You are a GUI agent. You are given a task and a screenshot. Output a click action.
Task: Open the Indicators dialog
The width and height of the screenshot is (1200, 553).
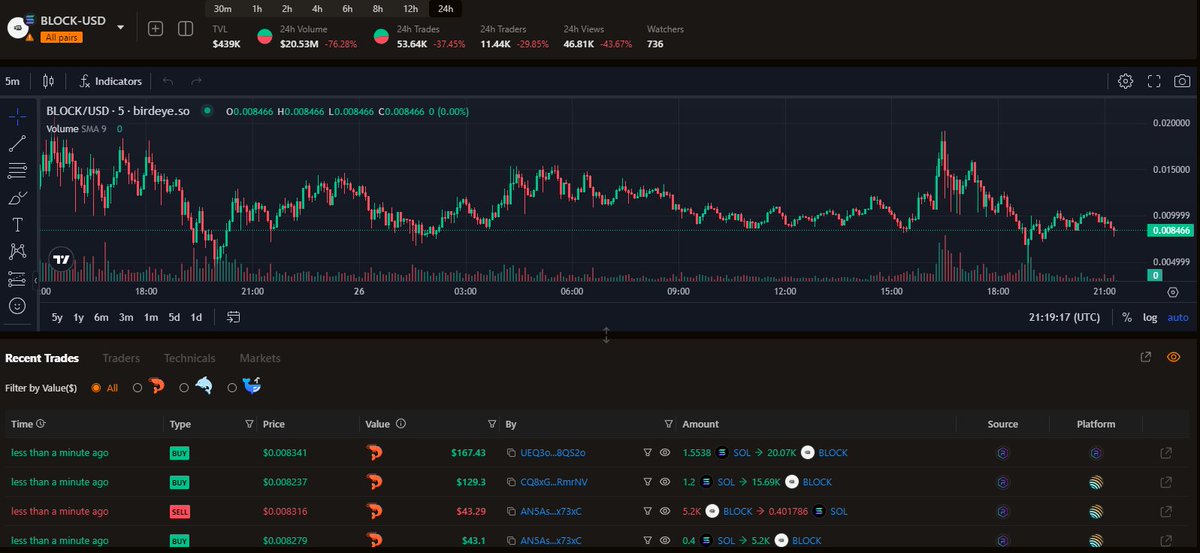pyautogui.click(x=111, y=81)
